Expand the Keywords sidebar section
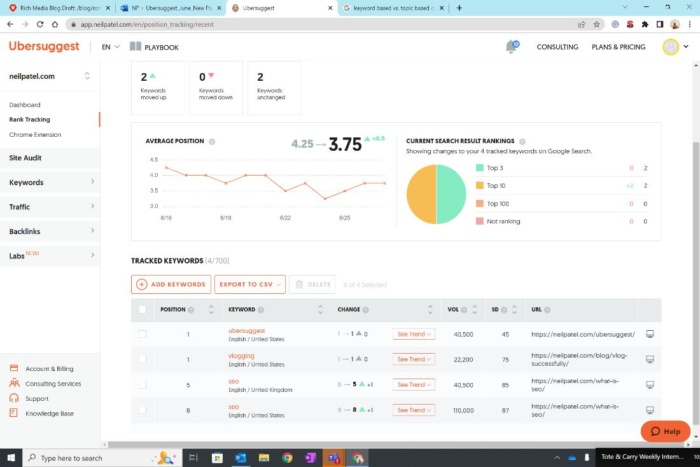This screenshot has width=700, height=467. (x=50, y=182)
